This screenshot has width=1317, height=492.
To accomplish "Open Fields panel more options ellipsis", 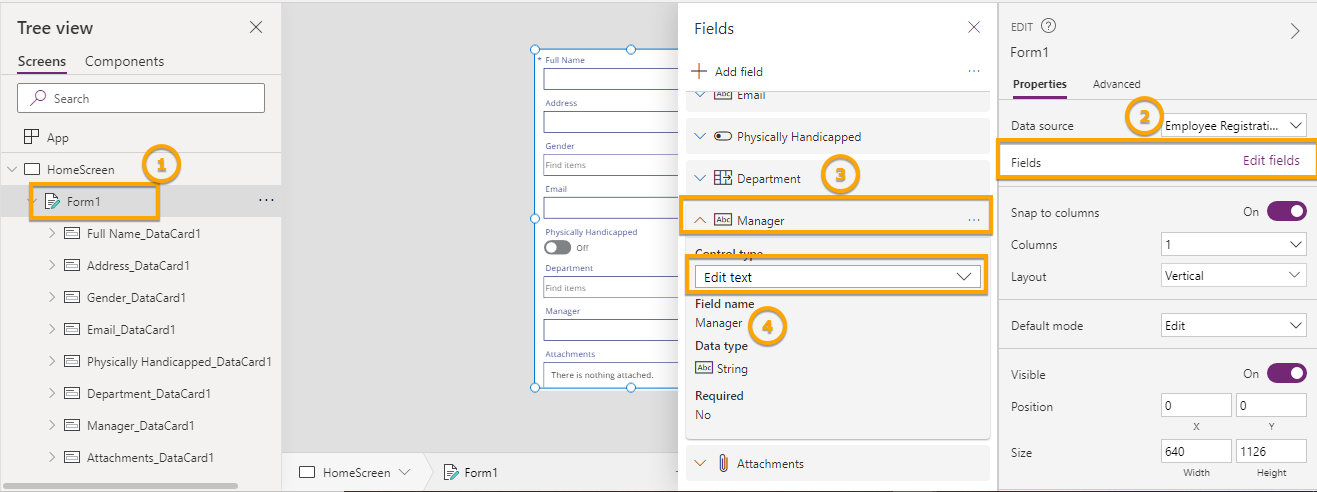I will coord(973,72).
